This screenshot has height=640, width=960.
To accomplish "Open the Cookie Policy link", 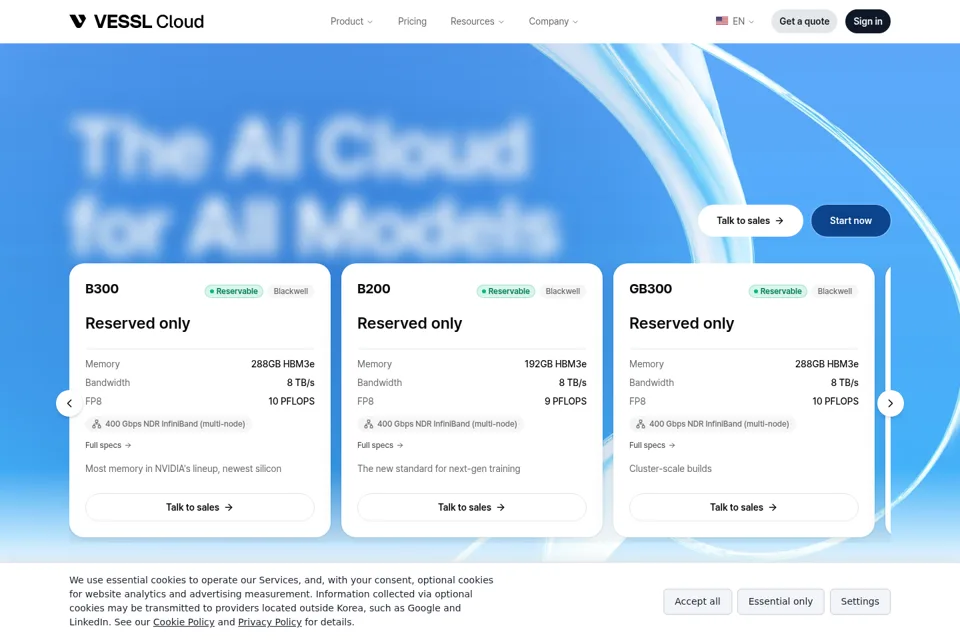I will (x=184, y=622).
